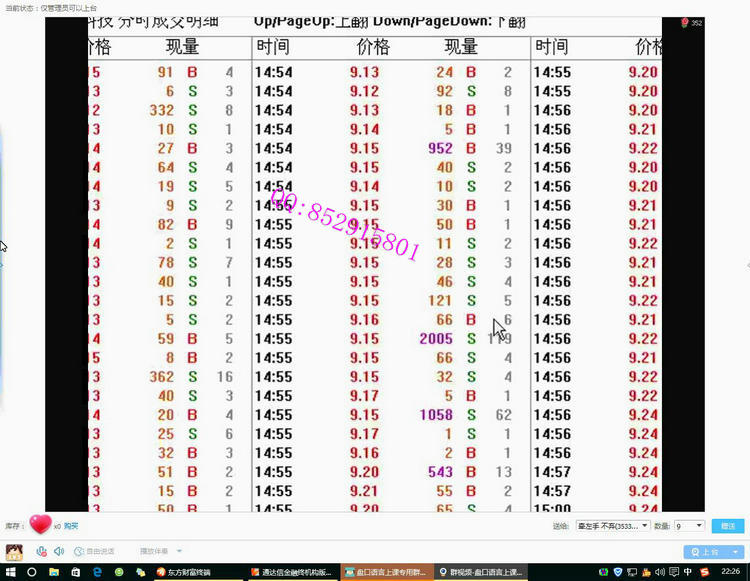Screen dimensions: 750x581
Task: Switch to 通达信金融终端 taskbar window
Action: (x=294, y=573)
